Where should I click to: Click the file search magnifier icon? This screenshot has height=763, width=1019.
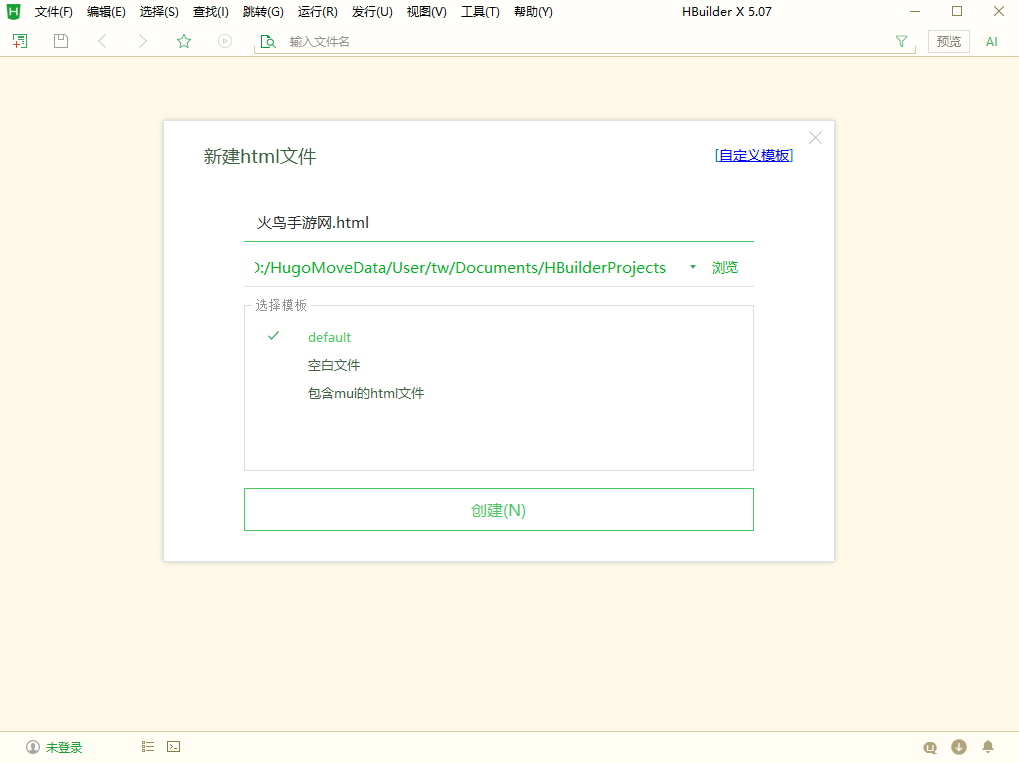268,42
